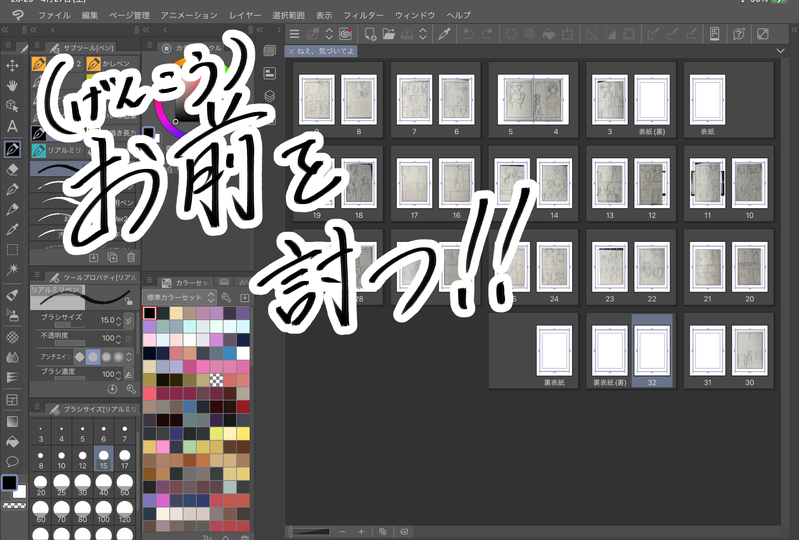
Task: Select the Blend tool
Action: click(12, 357)
